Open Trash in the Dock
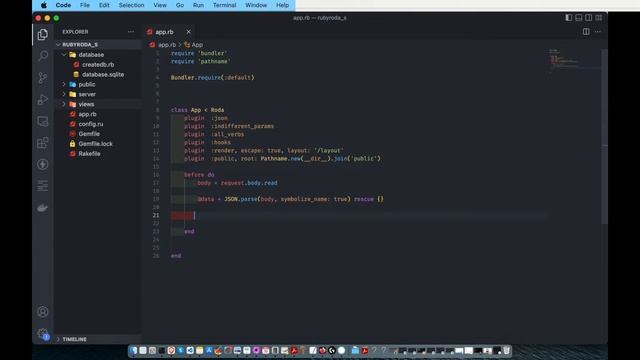This screenshot has height=360, width=640. [x=507, y=350]
